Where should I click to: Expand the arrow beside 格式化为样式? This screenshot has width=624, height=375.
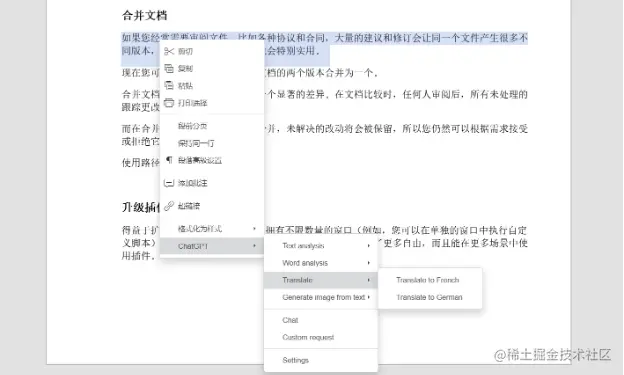[254, 229]
